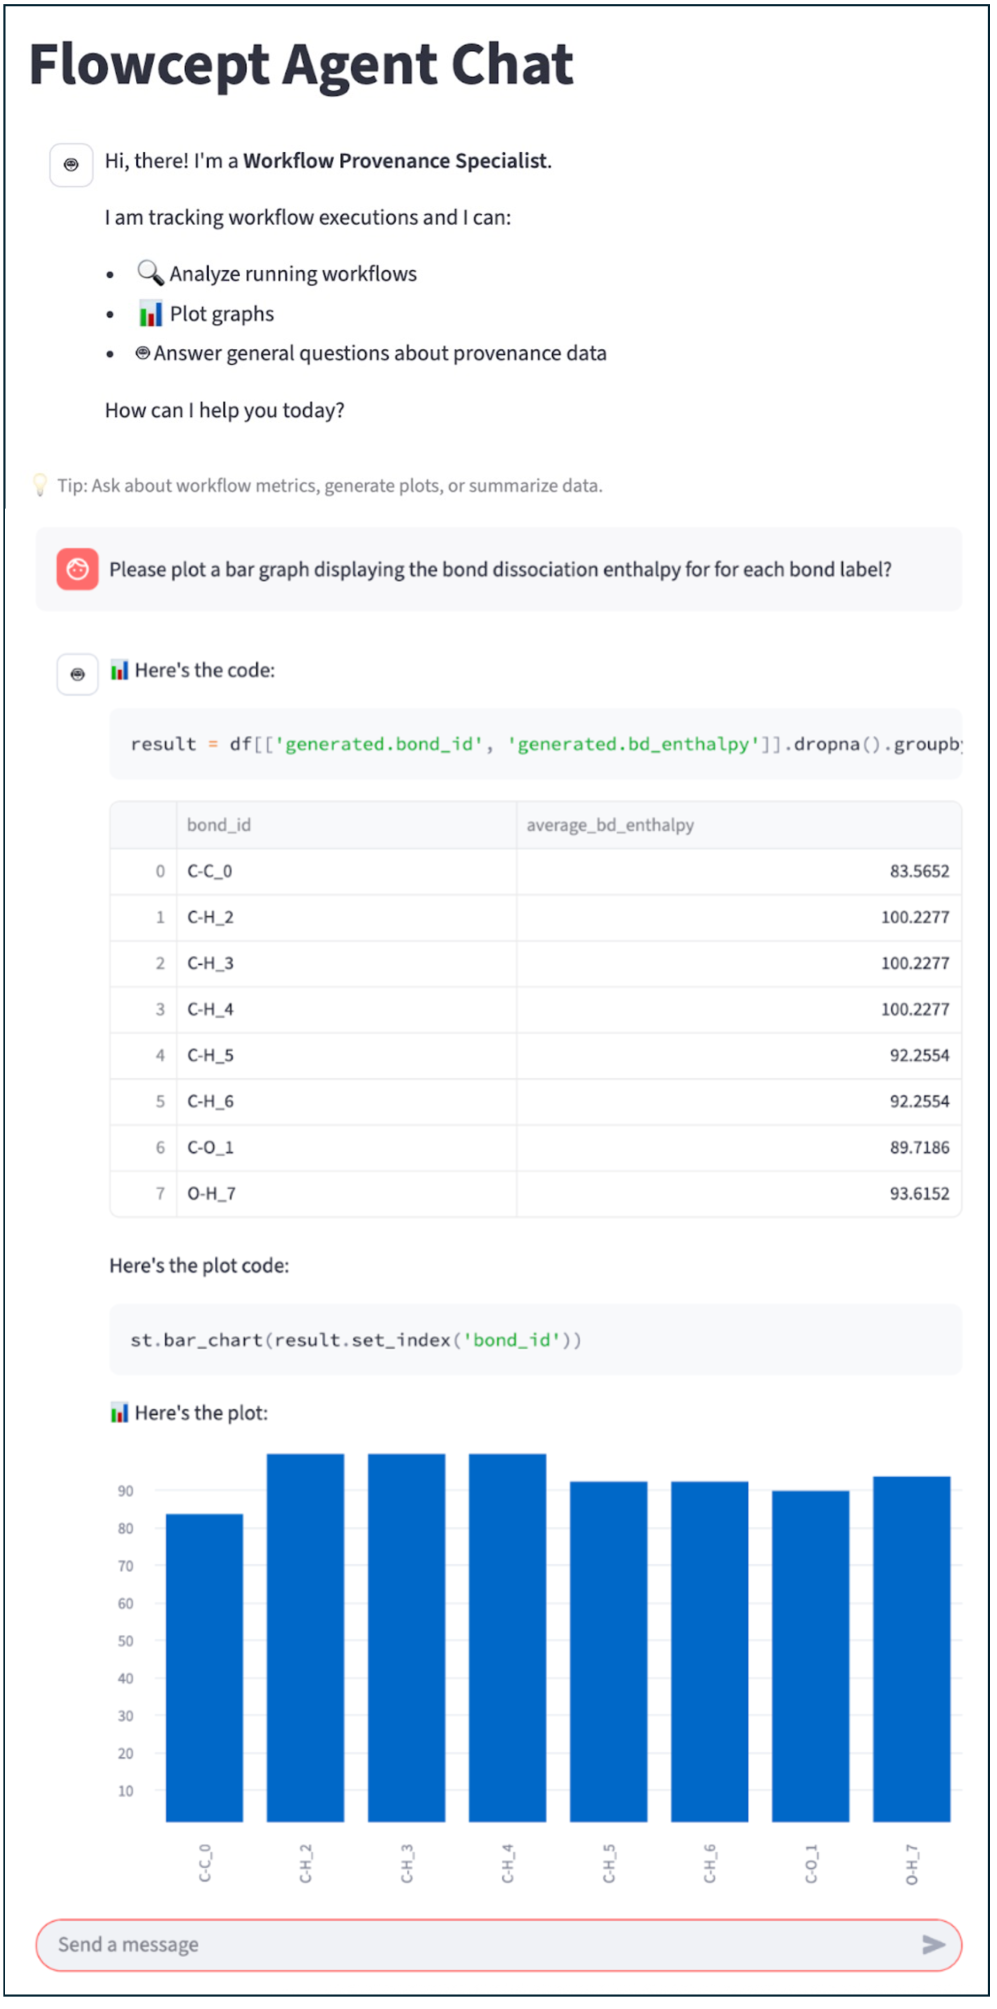The height and width of the screenshot is (2009, 997).
Task: Click the O-H_7 bar in the chart
Action: point(911,1648)
